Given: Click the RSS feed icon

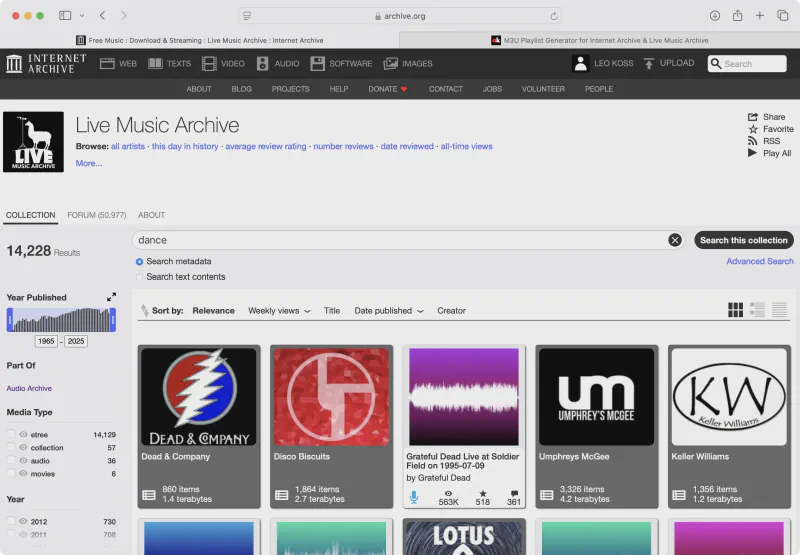Looking at the screenshot, I should [753, 141].
